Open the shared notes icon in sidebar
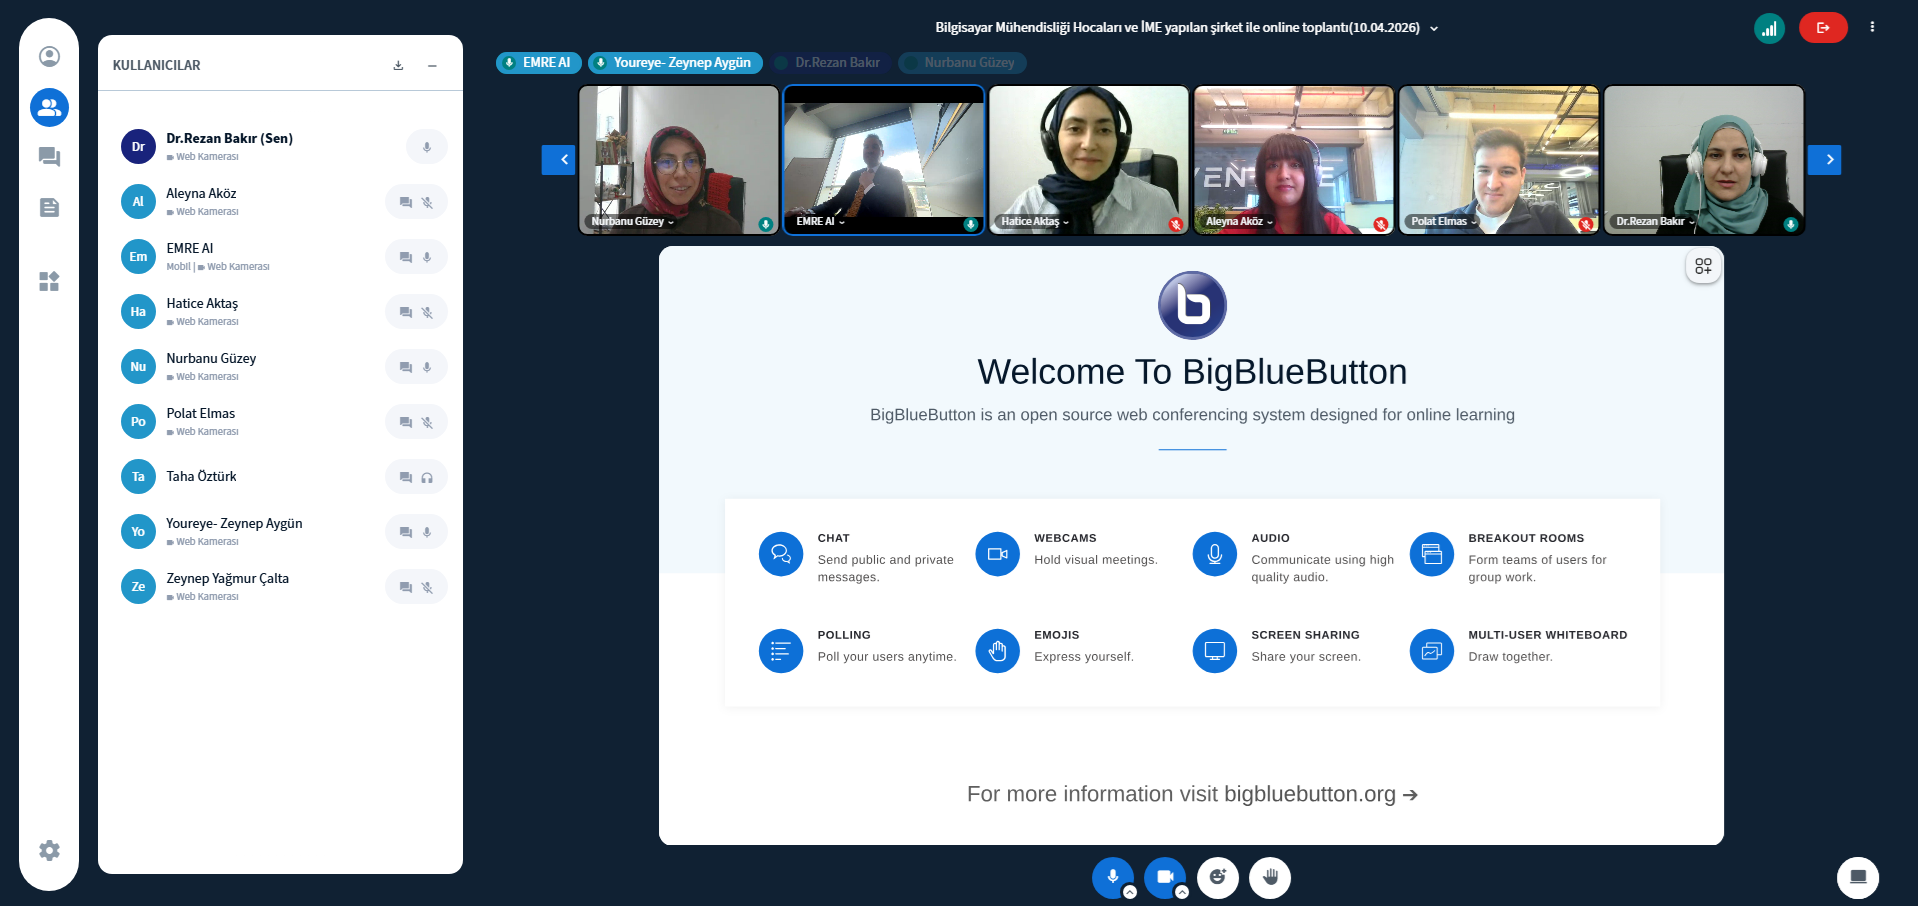The width and height of the screenshot is (1918, 906). tap(49, 207)
